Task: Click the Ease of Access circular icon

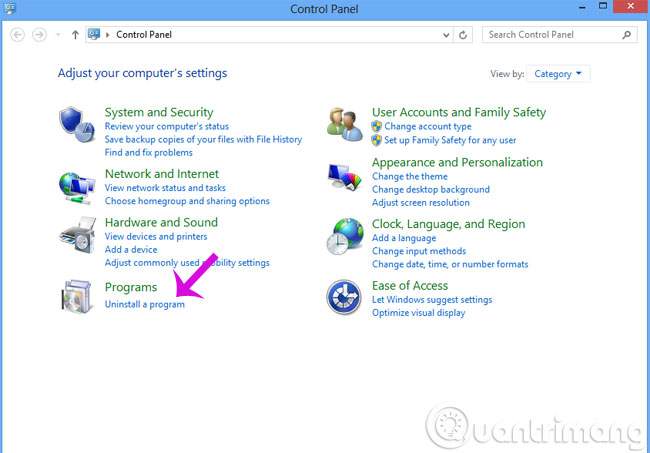Action: (344, 297)
